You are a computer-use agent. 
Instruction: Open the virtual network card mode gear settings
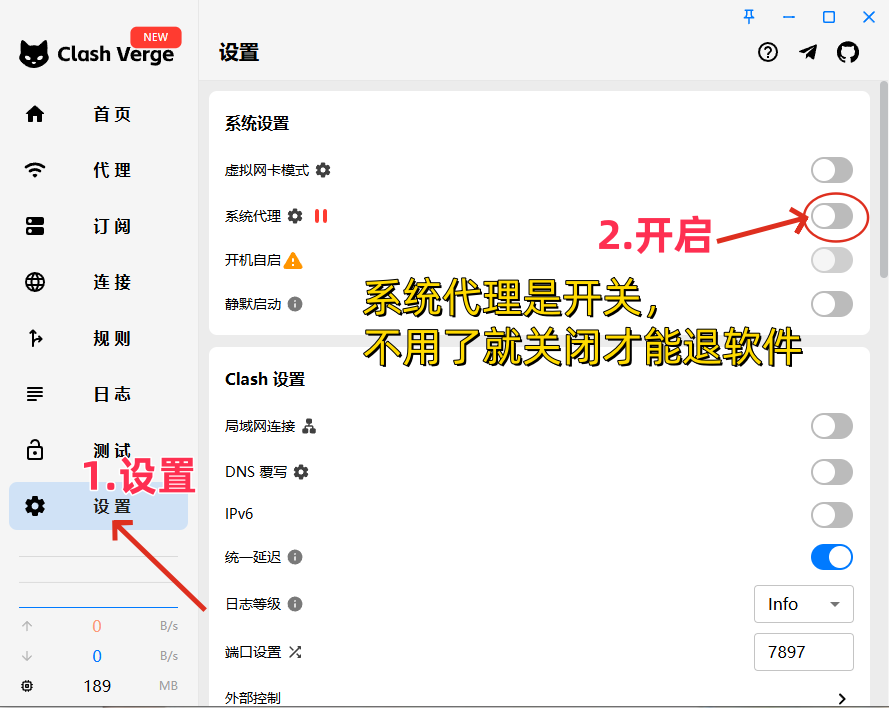click(x=323, y=170)
